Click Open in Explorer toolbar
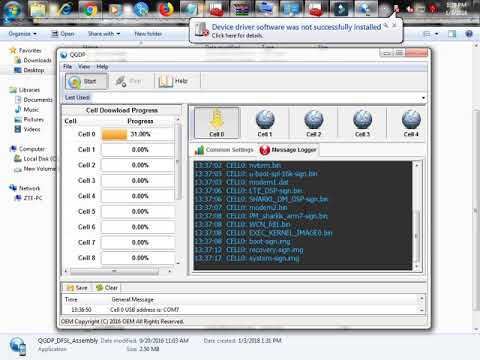The image size is (480, 360). click(x=63, y=34)
